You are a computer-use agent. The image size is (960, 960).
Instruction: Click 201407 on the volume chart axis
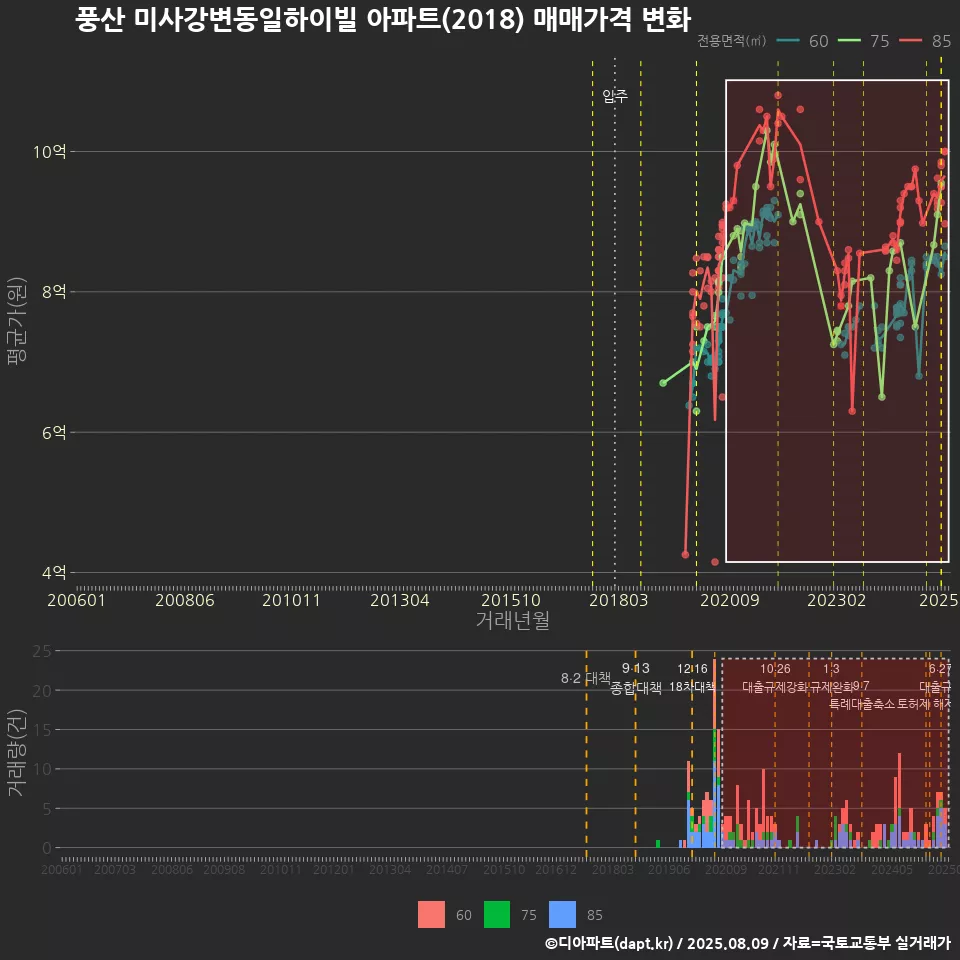(x=447, y=869)
